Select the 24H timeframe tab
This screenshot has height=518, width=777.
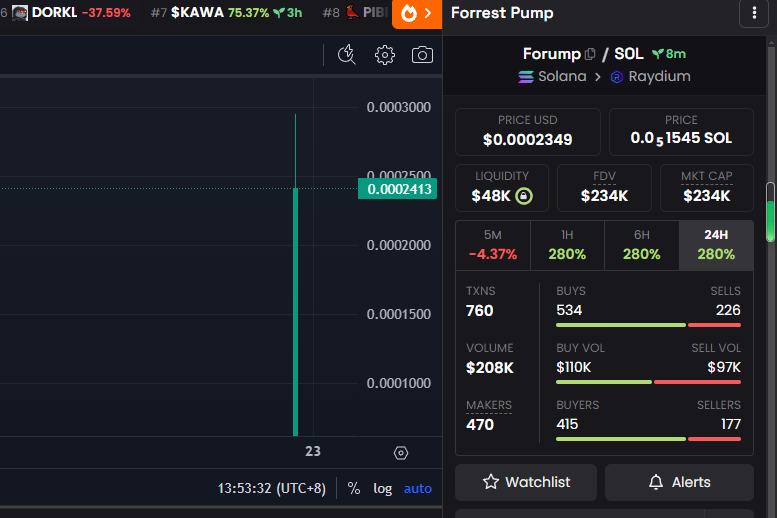pos(717,245)
